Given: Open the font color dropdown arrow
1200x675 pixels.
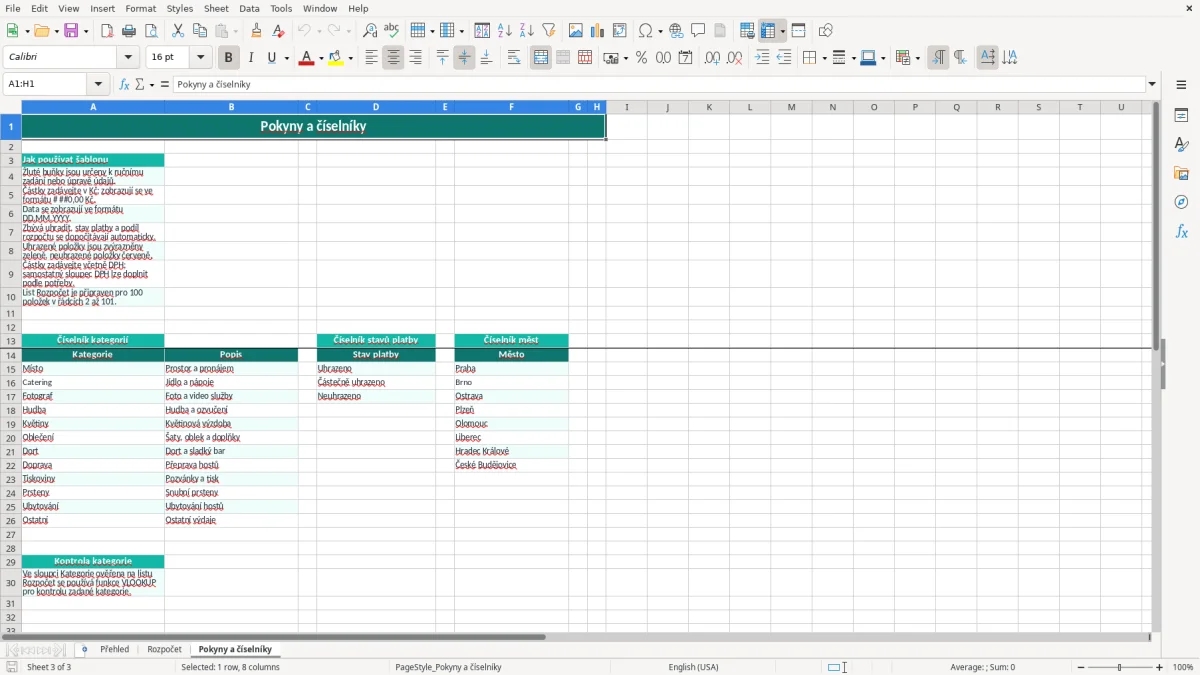Looking at the screenshot, I should [x=320, y=58].
